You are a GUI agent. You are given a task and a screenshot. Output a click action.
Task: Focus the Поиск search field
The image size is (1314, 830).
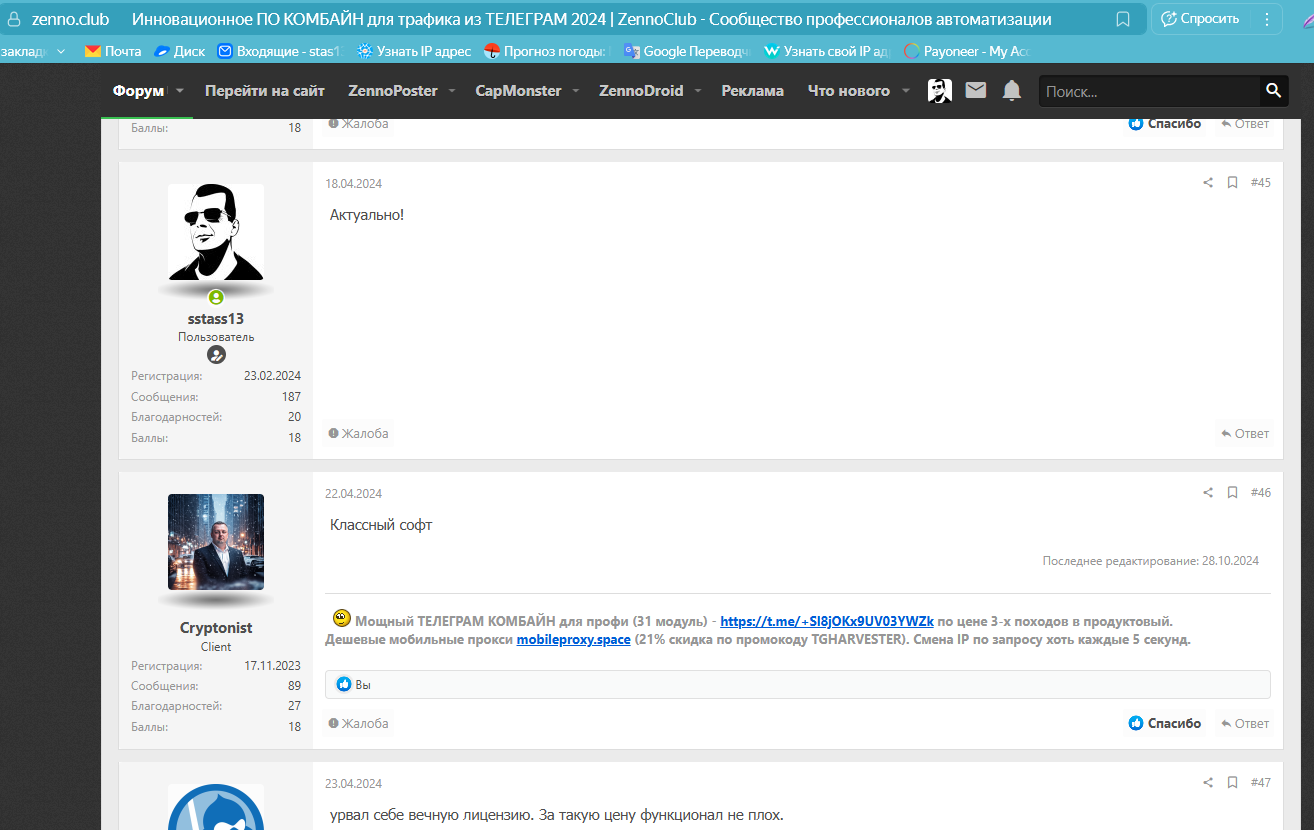[x=1149, y=91]
